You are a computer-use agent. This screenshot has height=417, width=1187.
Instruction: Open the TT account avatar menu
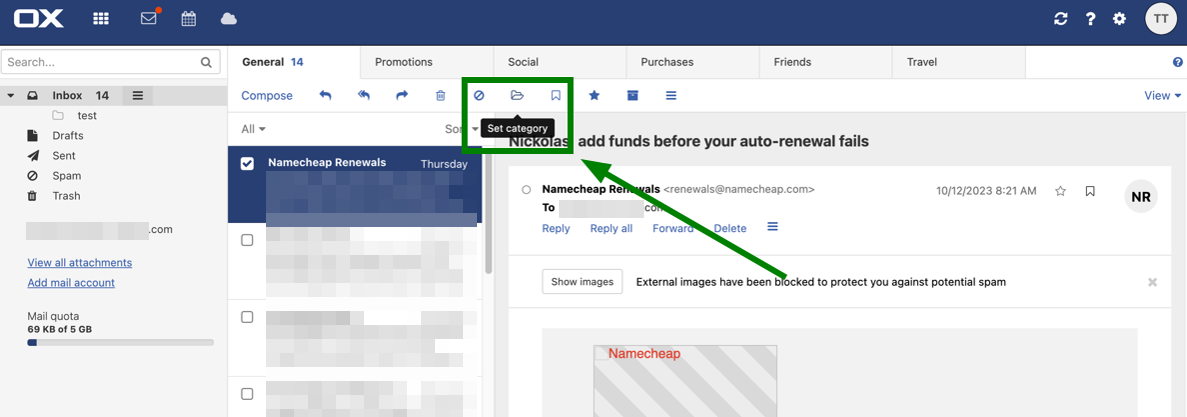[x=1161, y=19]
